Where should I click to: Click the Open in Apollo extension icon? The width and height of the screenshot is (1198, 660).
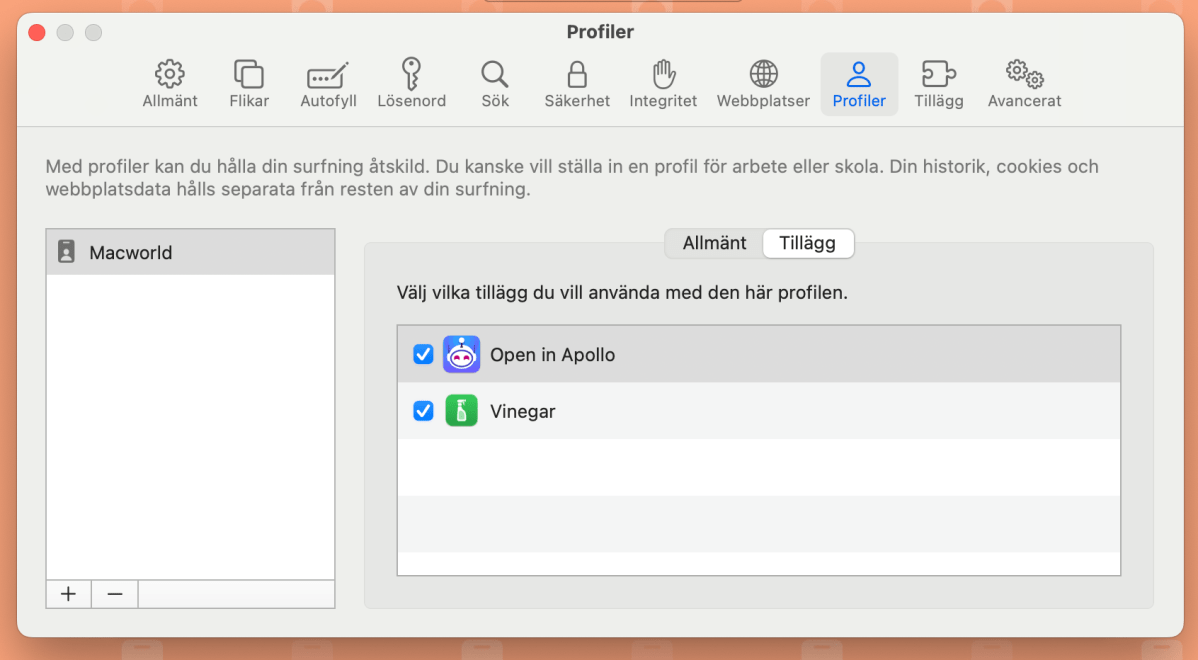pos(461,354)
